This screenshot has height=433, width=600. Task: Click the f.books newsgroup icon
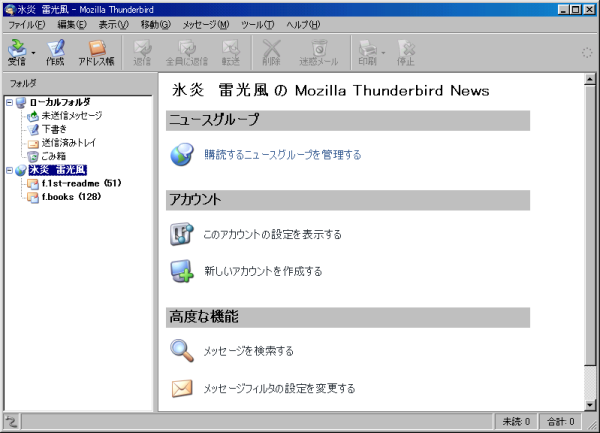click(33, 197)
